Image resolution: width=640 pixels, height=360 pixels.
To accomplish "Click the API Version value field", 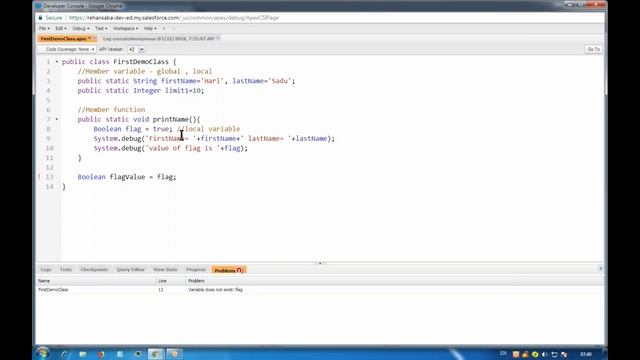I will [133, 49].
